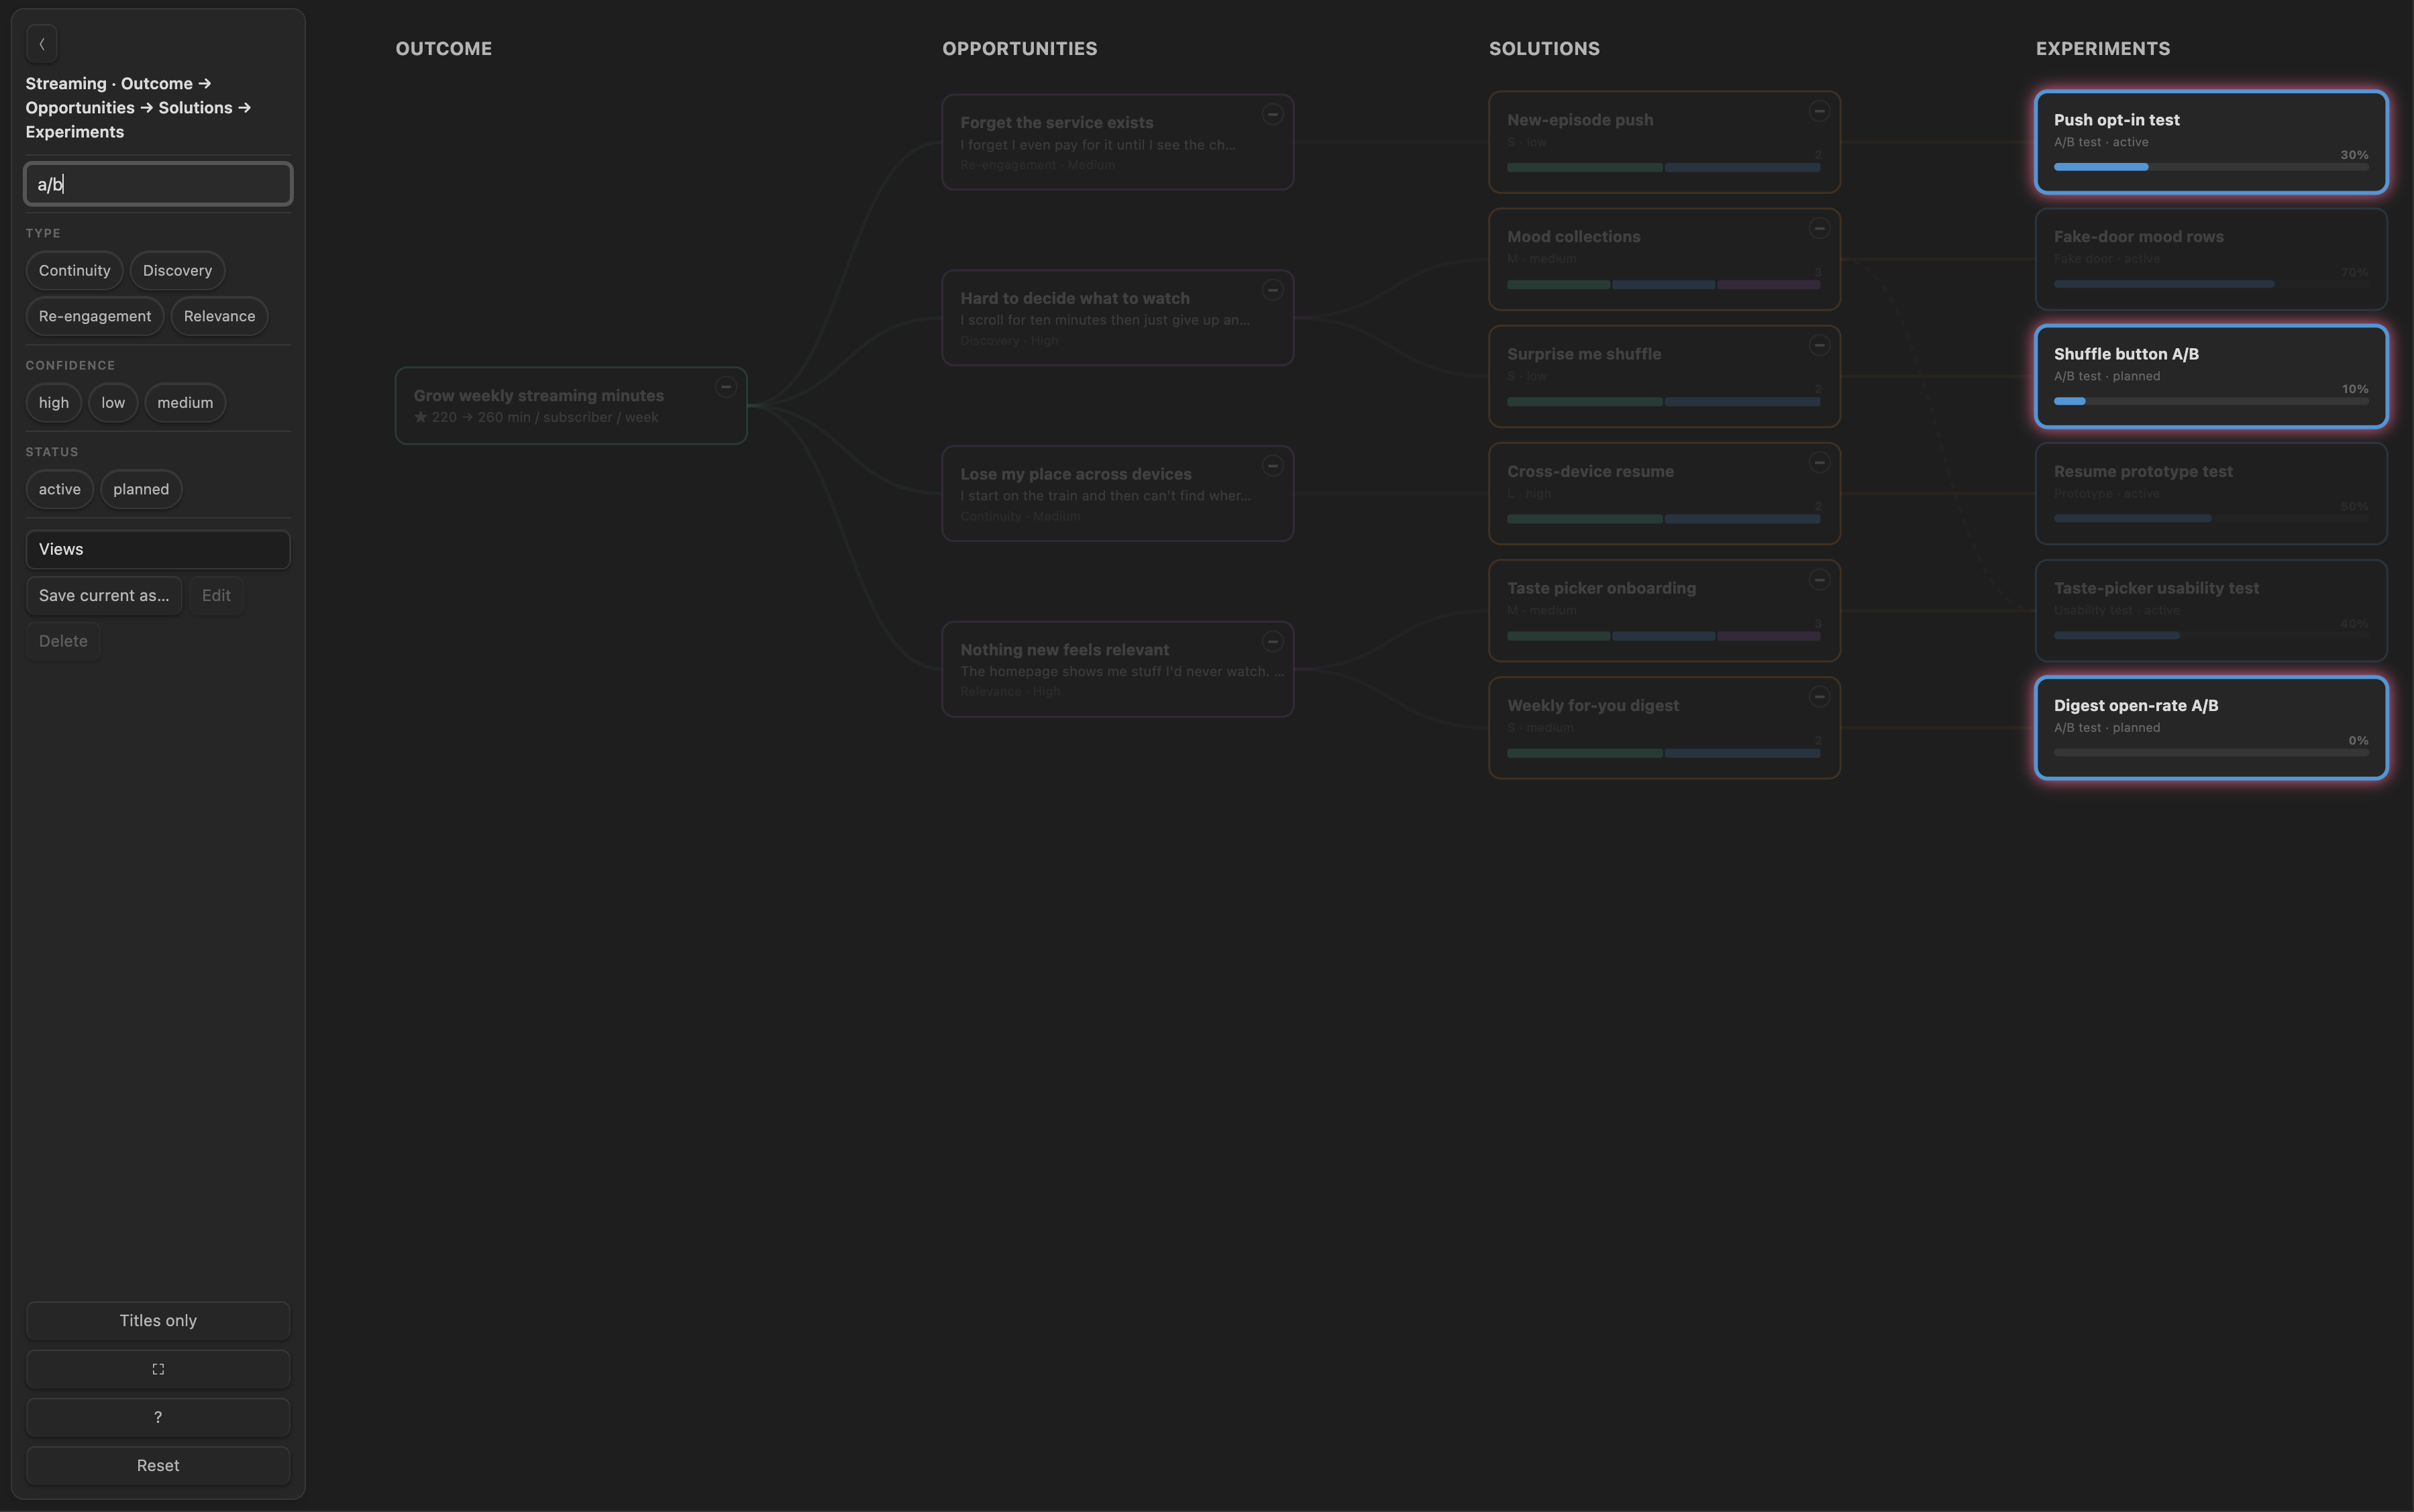Click the 30% label on Push opt-in test
2414x1512 pixels.
click(2354, 155)
